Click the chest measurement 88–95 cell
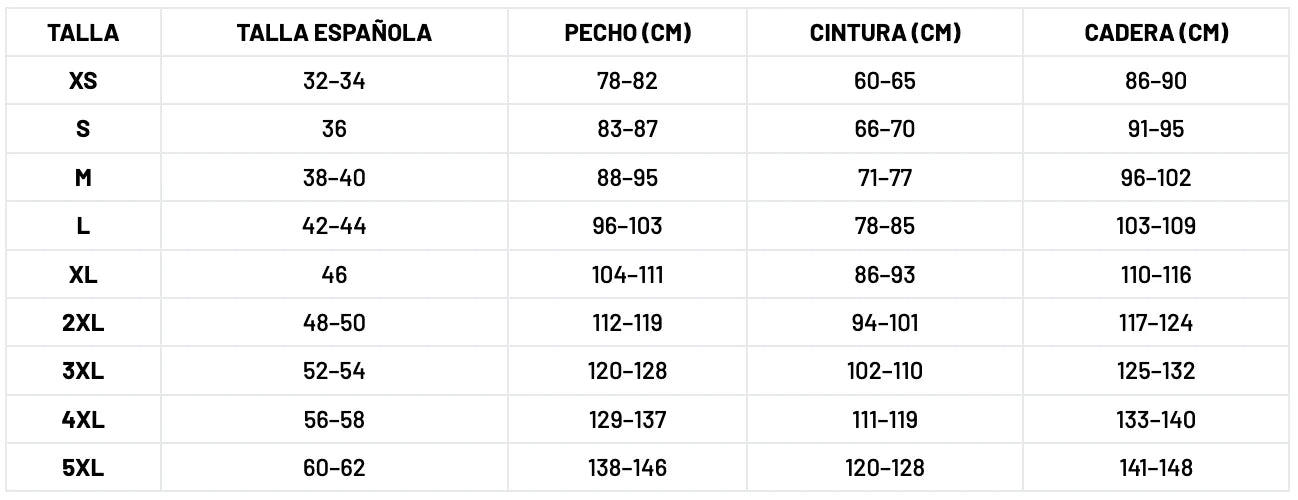The image size is (1298, 500). point(627,178)
